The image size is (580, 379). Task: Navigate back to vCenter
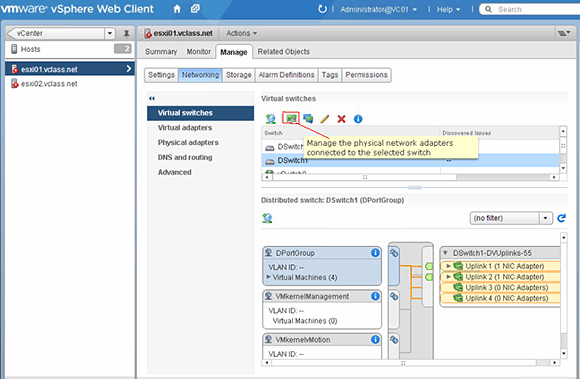55,33
